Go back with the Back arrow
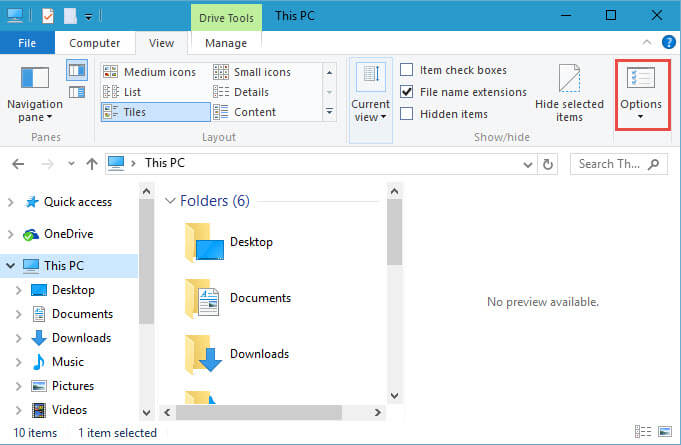The width and height of the screenshot is (681, 445). [x=18, y=164]
